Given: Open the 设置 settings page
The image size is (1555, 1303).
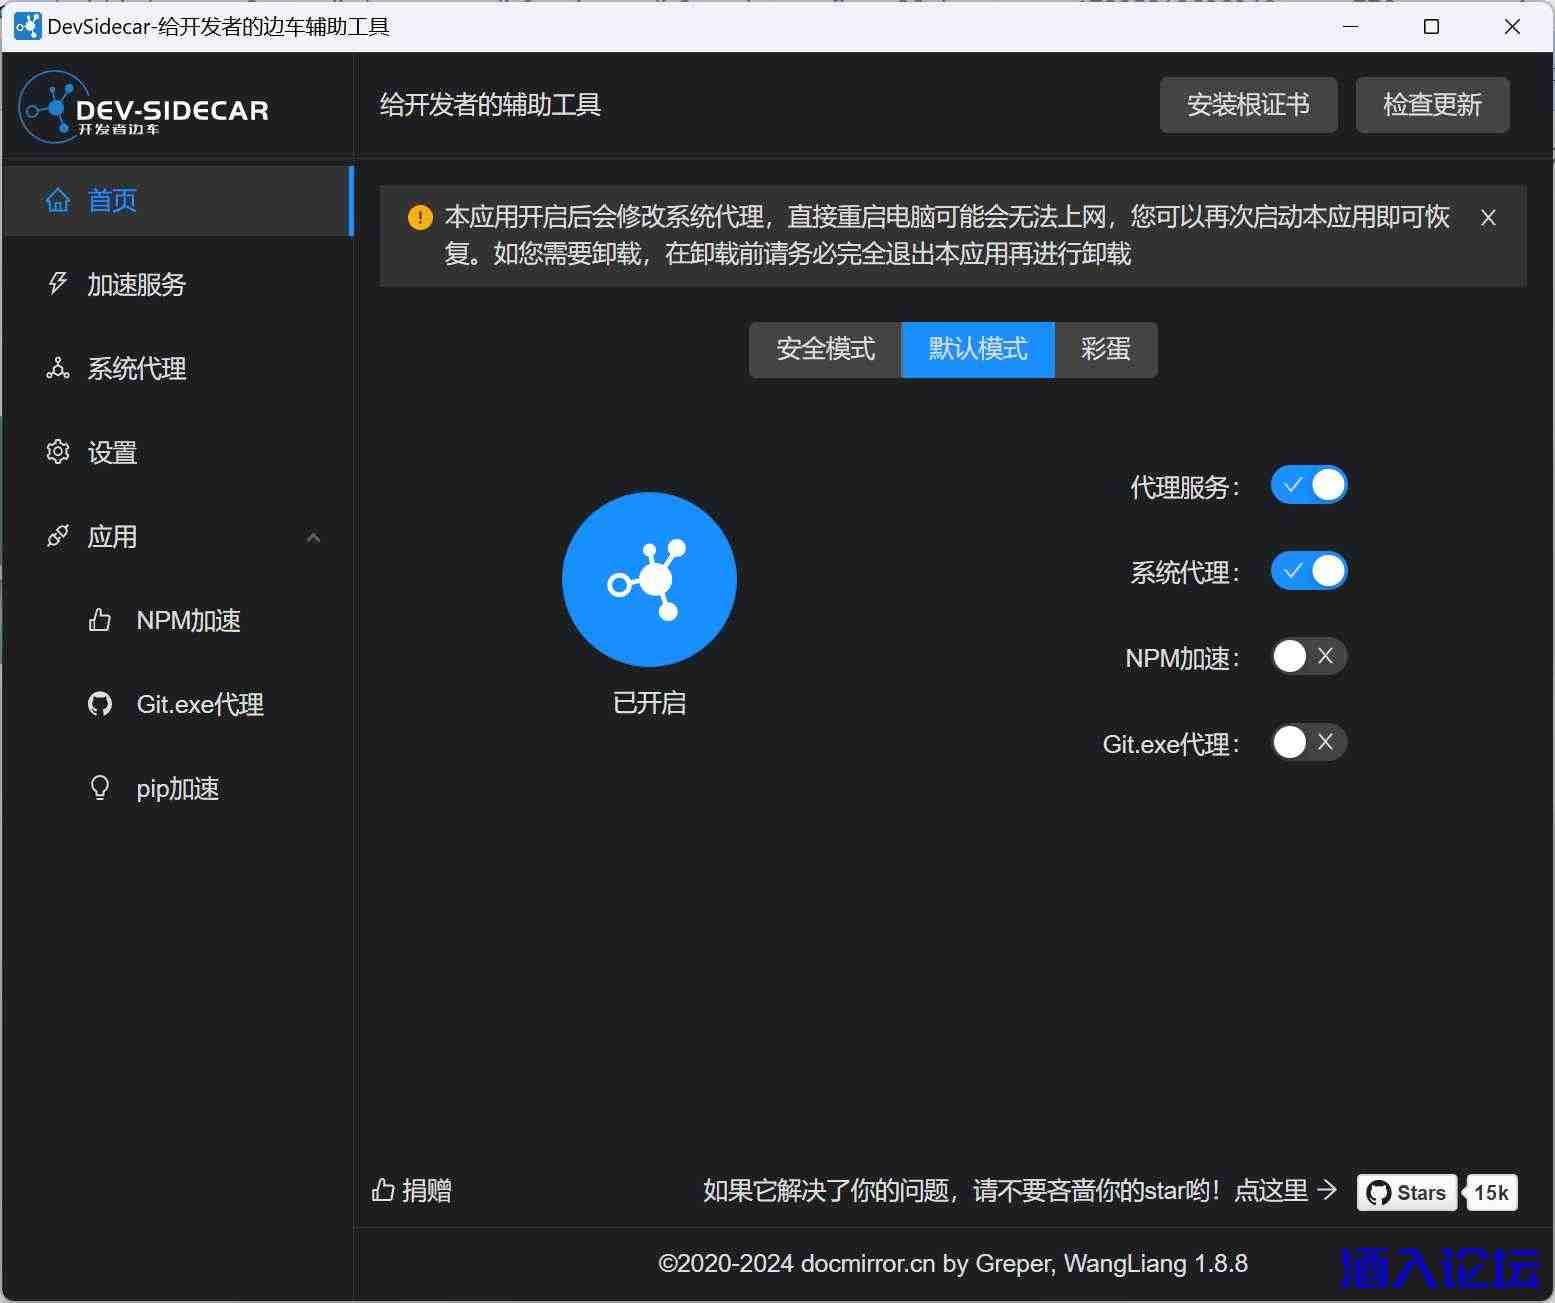Looking at the screenshot, I should click(111, 452).
